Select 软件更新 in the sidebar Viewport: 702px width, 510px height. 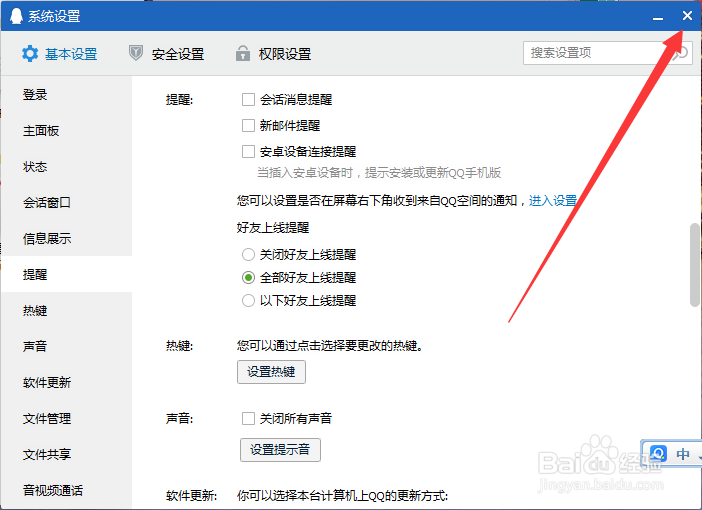coord(66,382)
